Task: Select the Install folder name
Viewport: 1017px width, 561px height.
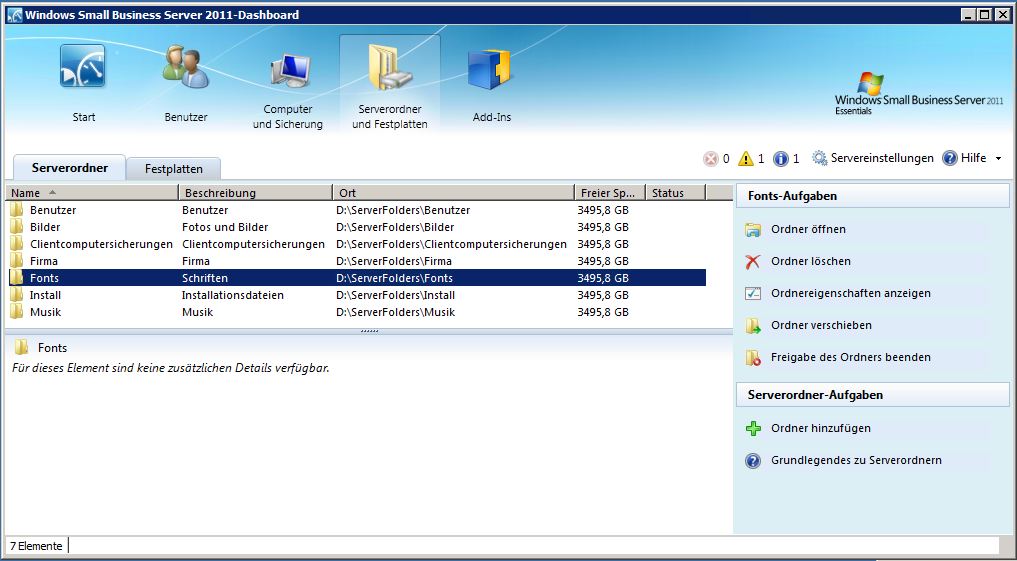Action: tap(45, 295)
